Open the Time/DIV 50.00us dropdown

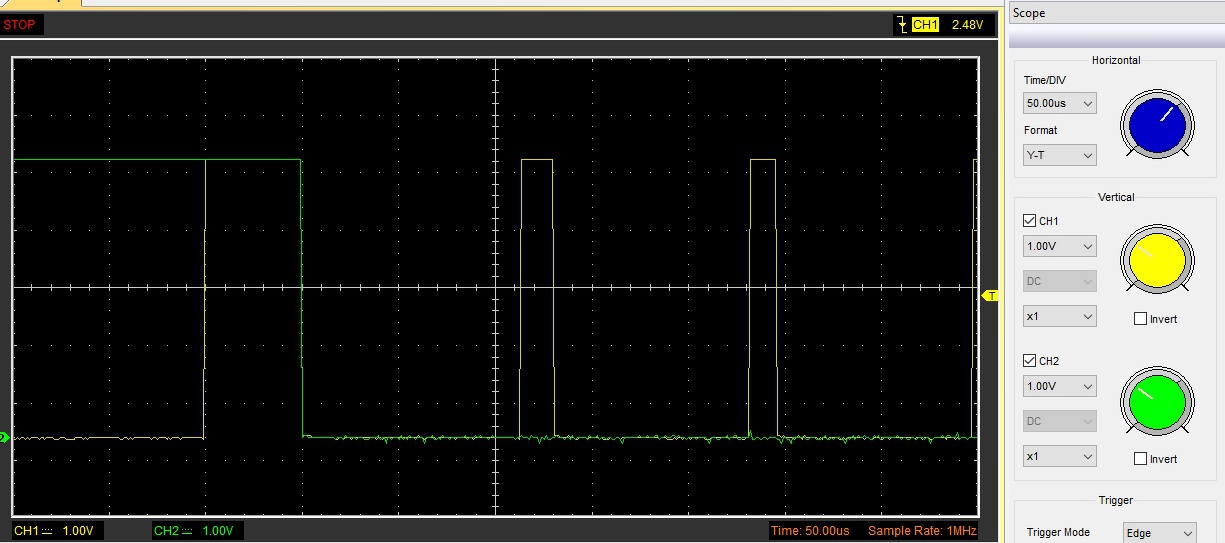pyautogui.click(x=1060, y=103)
